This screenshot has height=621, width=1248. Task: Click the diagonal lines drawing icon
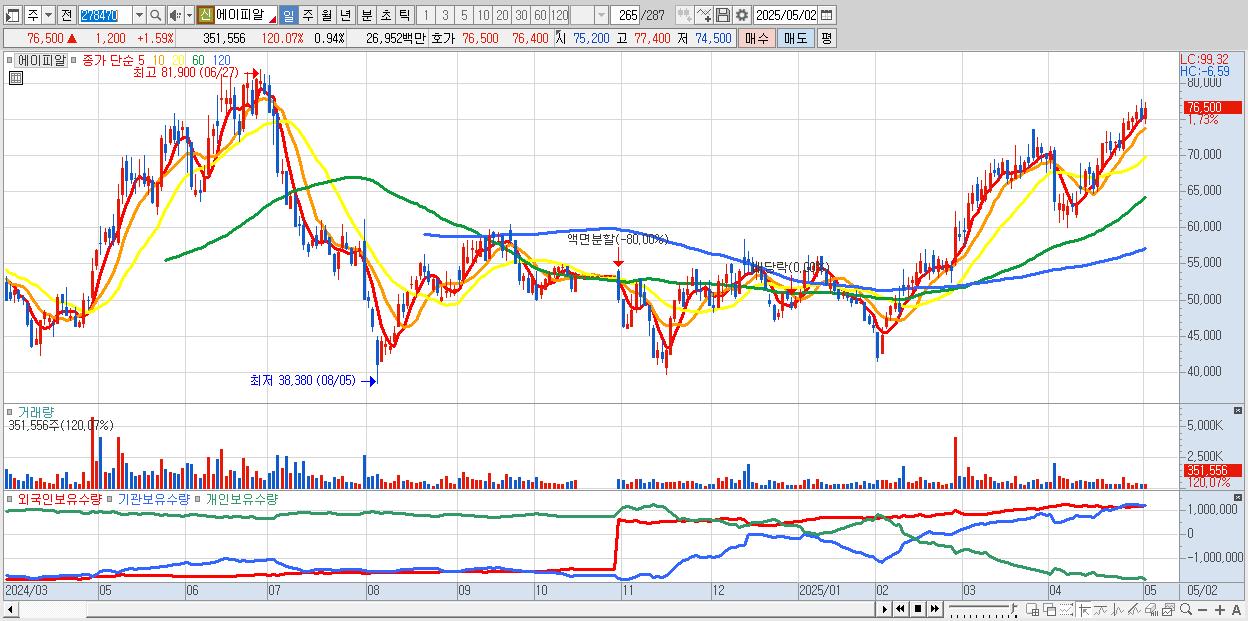coord(1134,609)
